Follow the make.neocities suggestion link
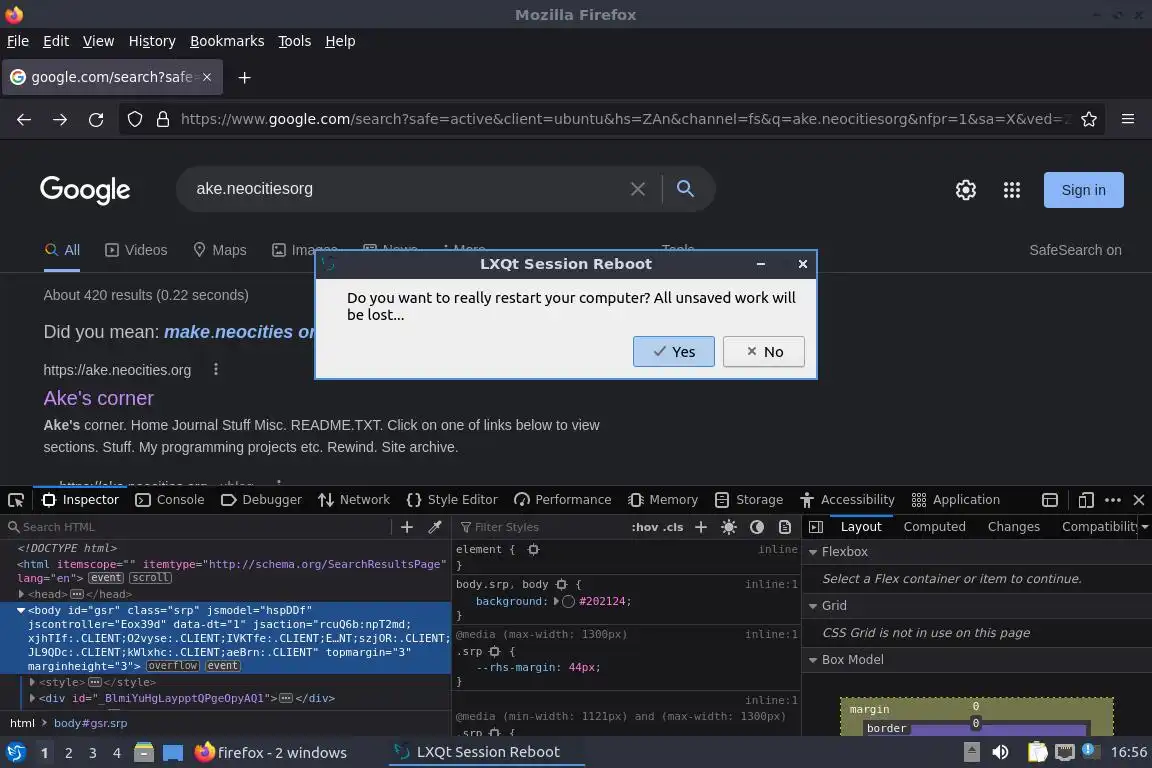1152x768 pixels. [x=239, y=332]
